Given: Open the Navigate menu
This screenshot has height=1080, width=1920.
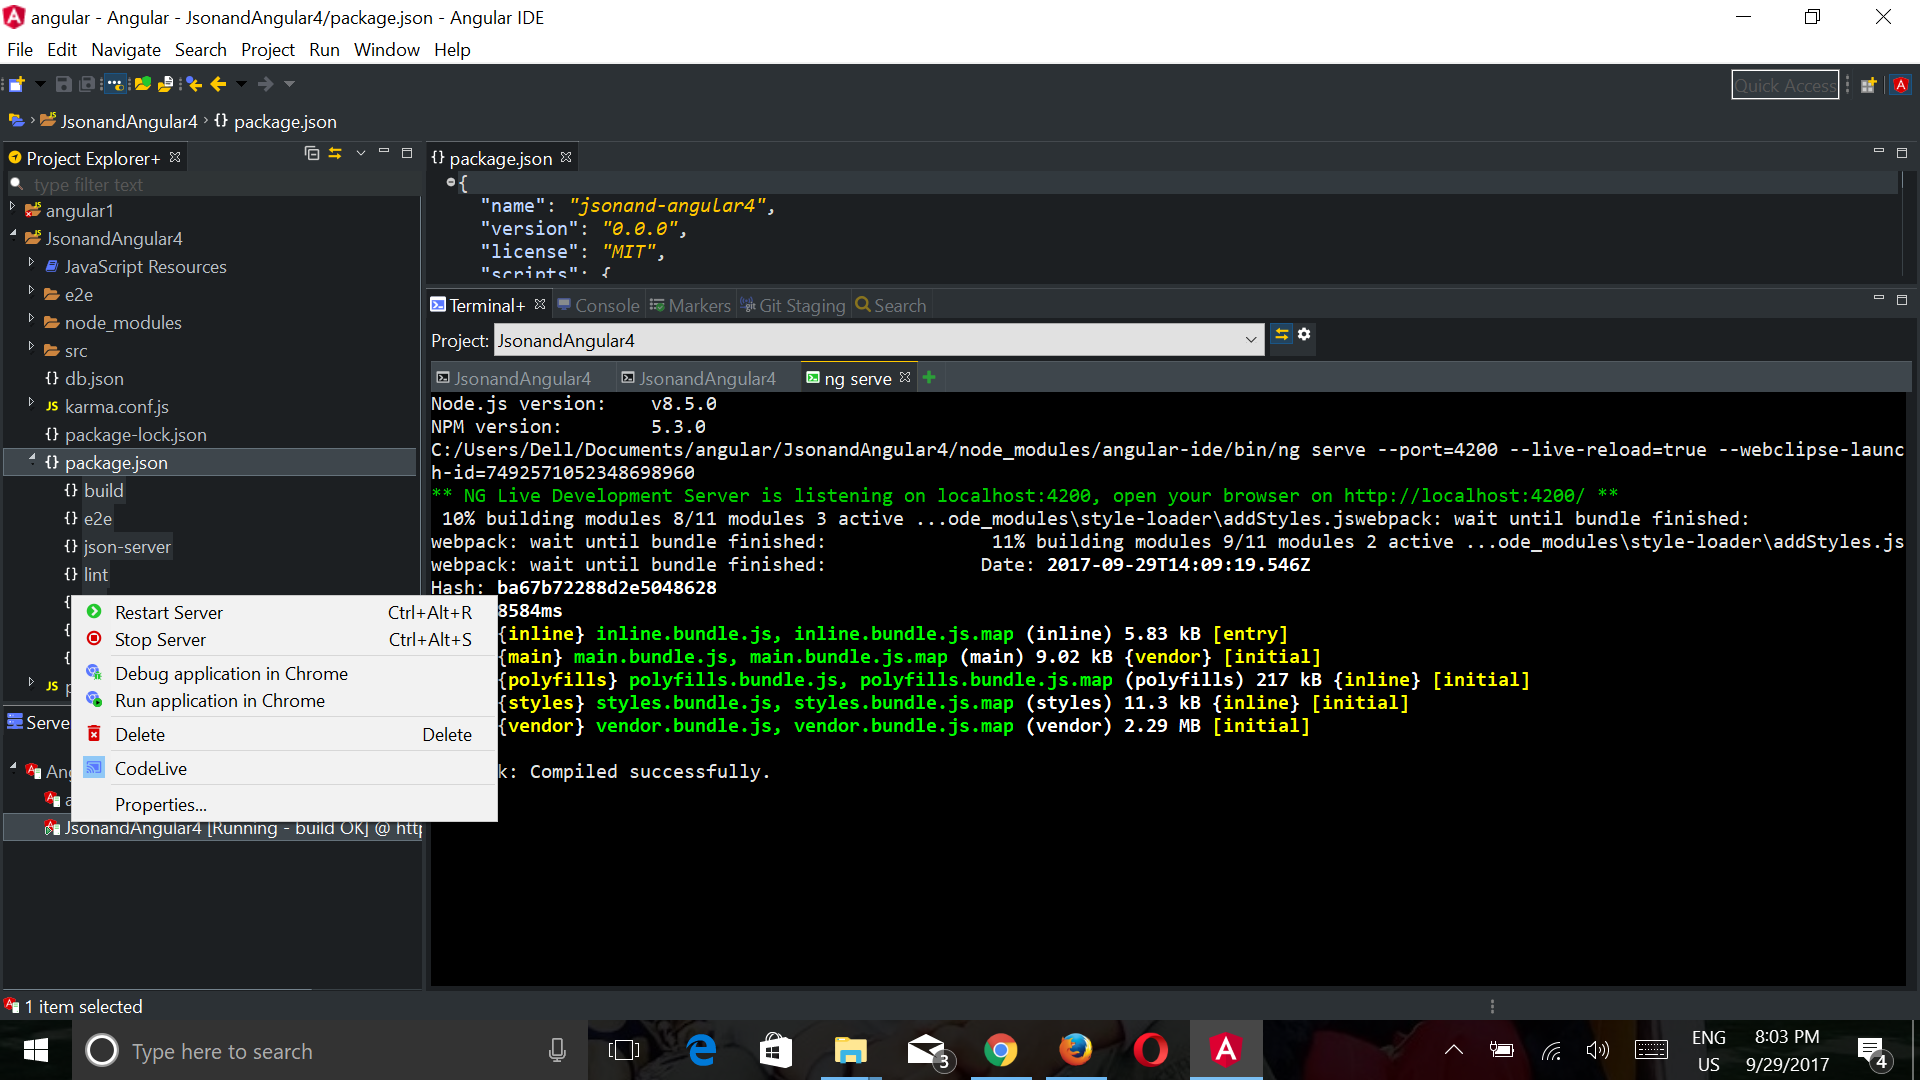Looking at the screenshot, I should [x=125, y=49].
